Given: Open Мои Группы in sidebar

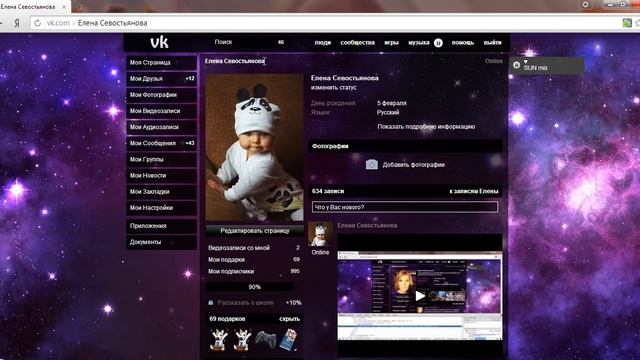Looking at the screenshot, I should tap(162, 159).
